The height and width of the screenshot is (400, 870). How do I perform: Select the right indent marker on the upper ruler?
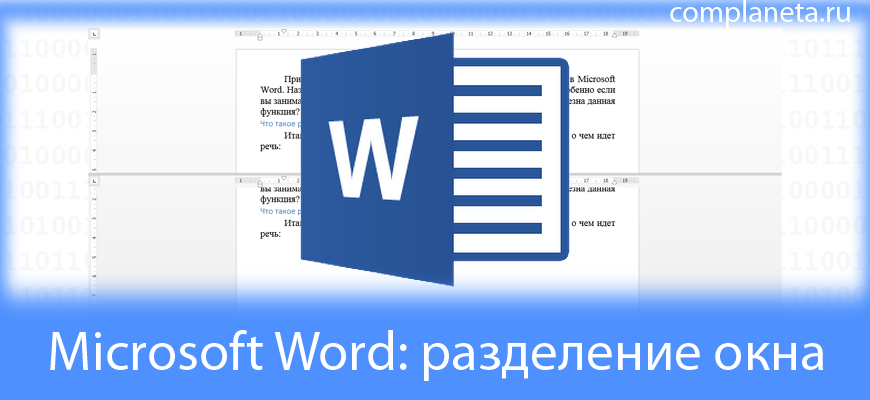click(x=614, y=36)
